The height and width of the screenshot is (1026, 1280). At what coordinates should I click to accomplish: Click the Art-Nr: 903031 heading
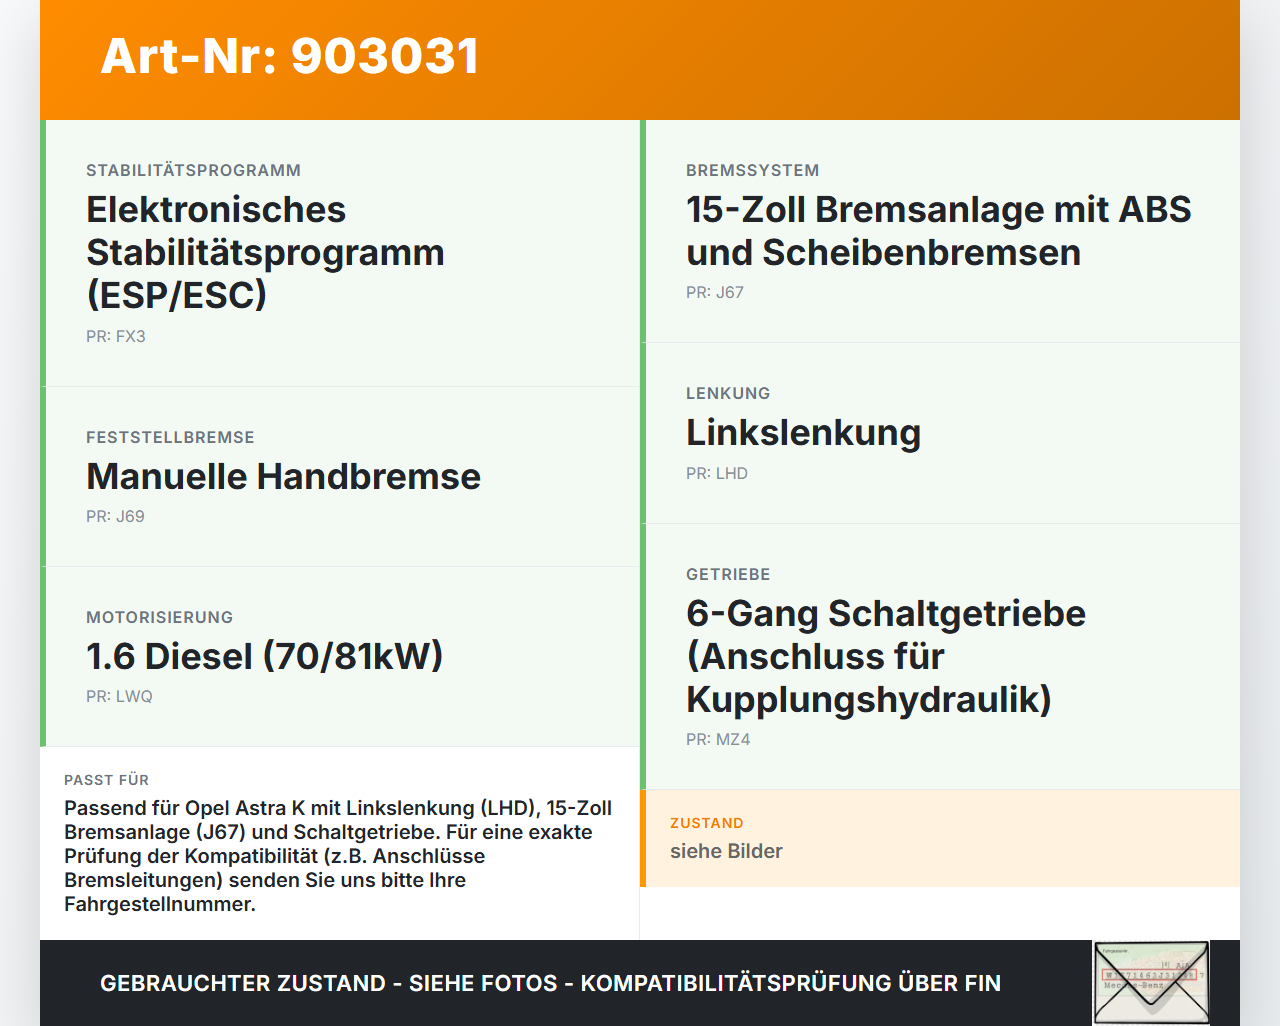[x=290, y=56]
